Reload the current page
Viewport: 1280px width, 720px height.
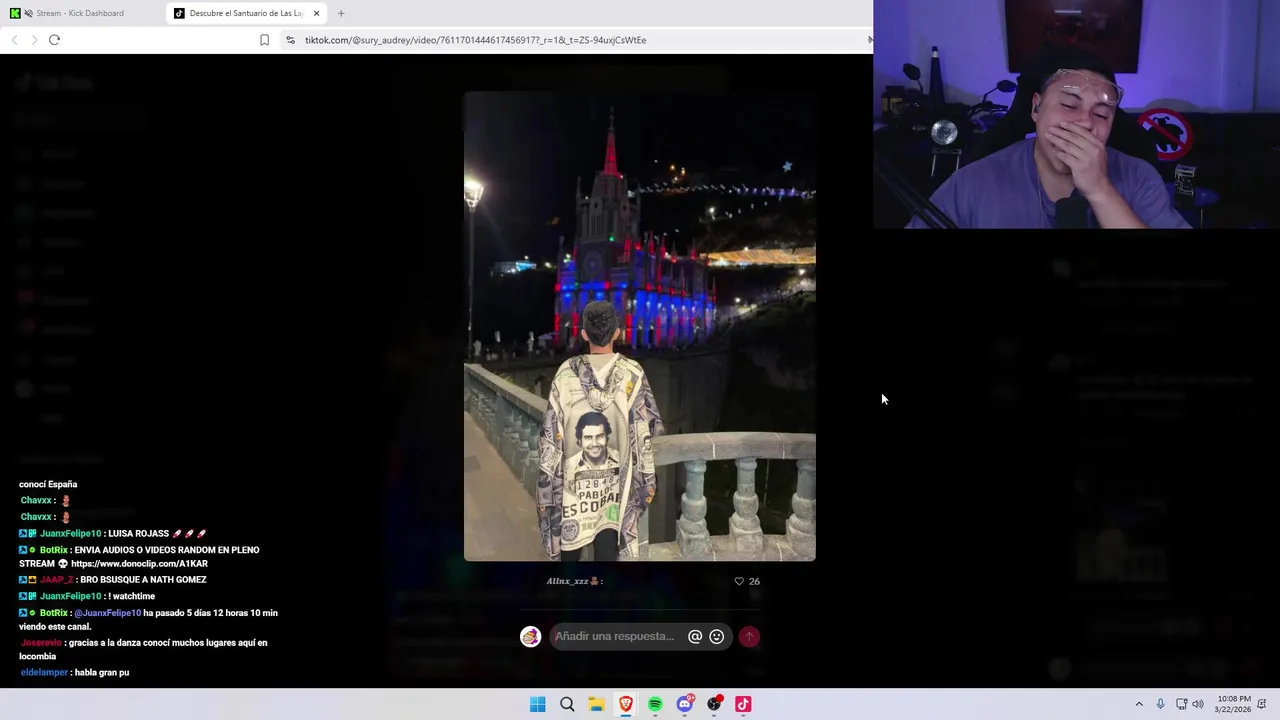point(54,40)
